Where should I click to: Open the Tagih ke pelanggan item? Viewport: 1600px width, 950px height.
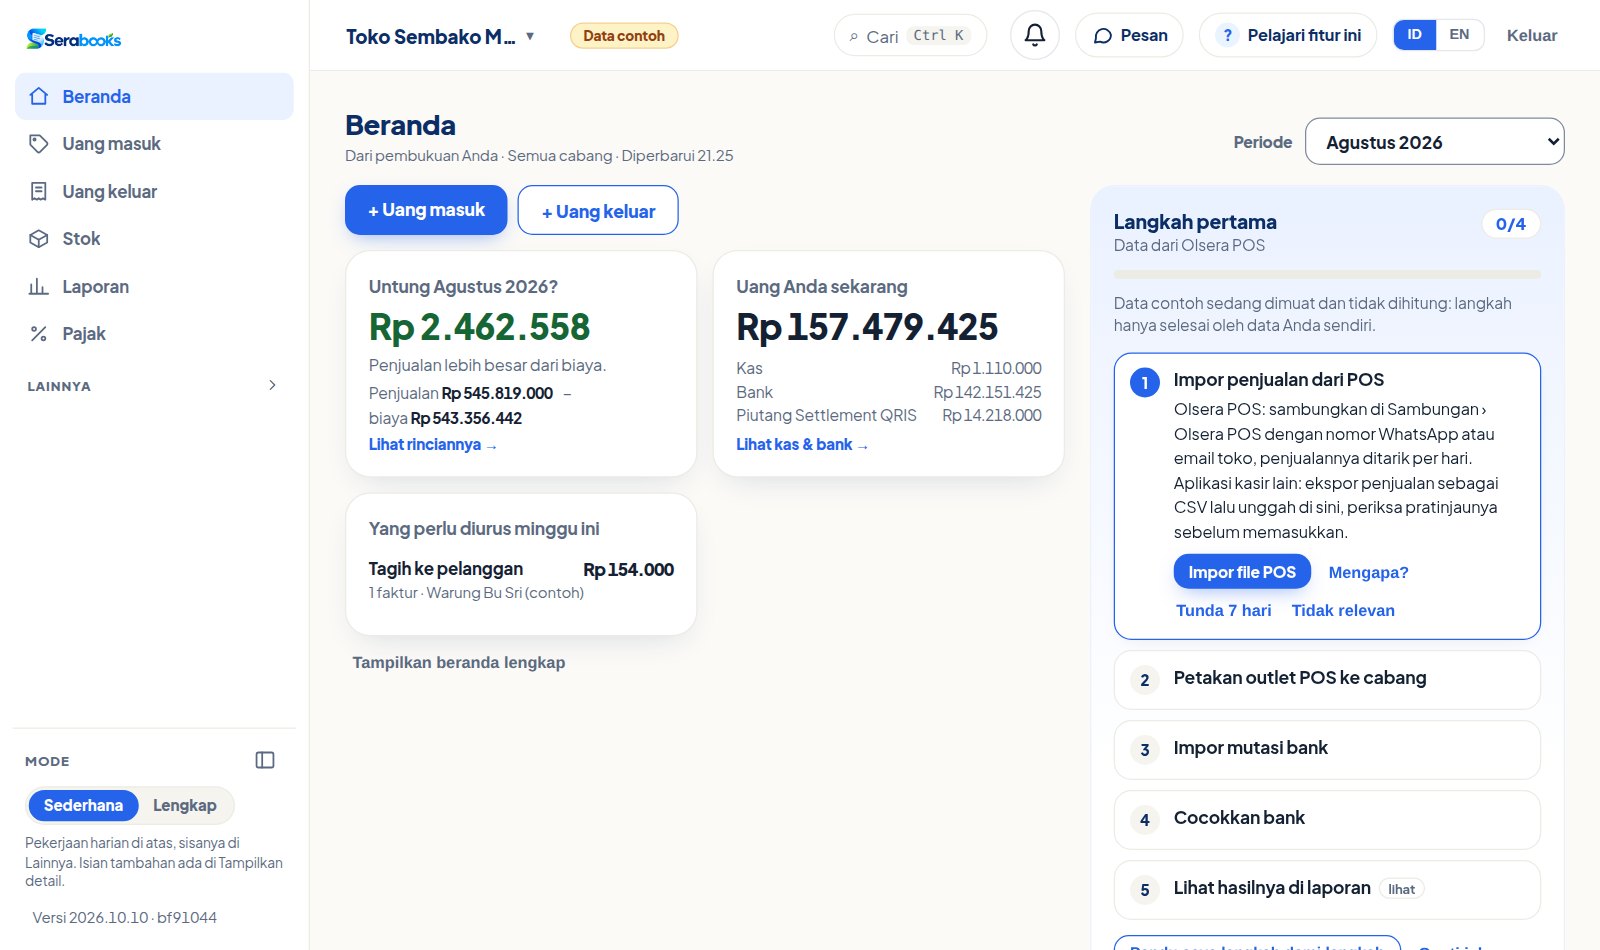[521, 580]
